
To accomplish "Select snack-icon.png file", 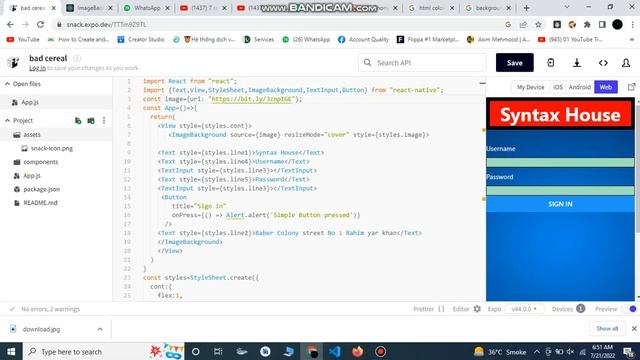I will point(52,148).
